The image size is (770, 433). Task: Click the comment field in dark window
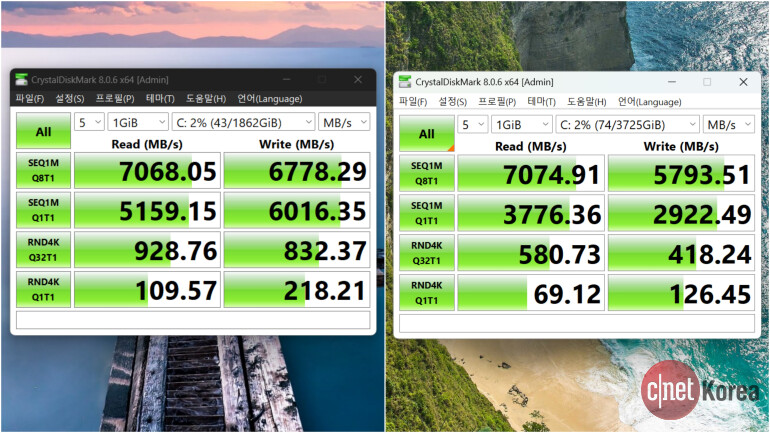193,320
